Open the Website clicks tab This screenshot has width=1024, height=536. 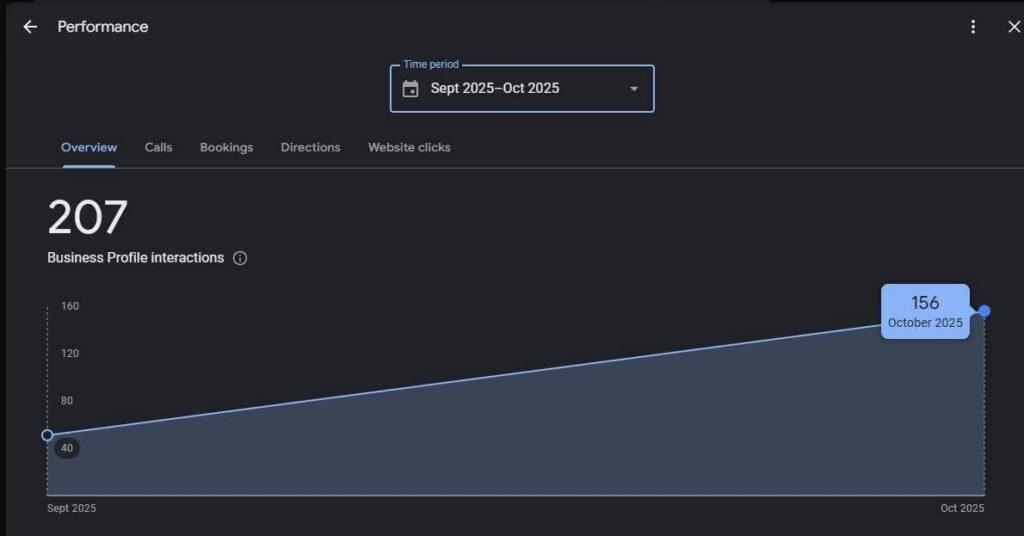coord(409,147)
